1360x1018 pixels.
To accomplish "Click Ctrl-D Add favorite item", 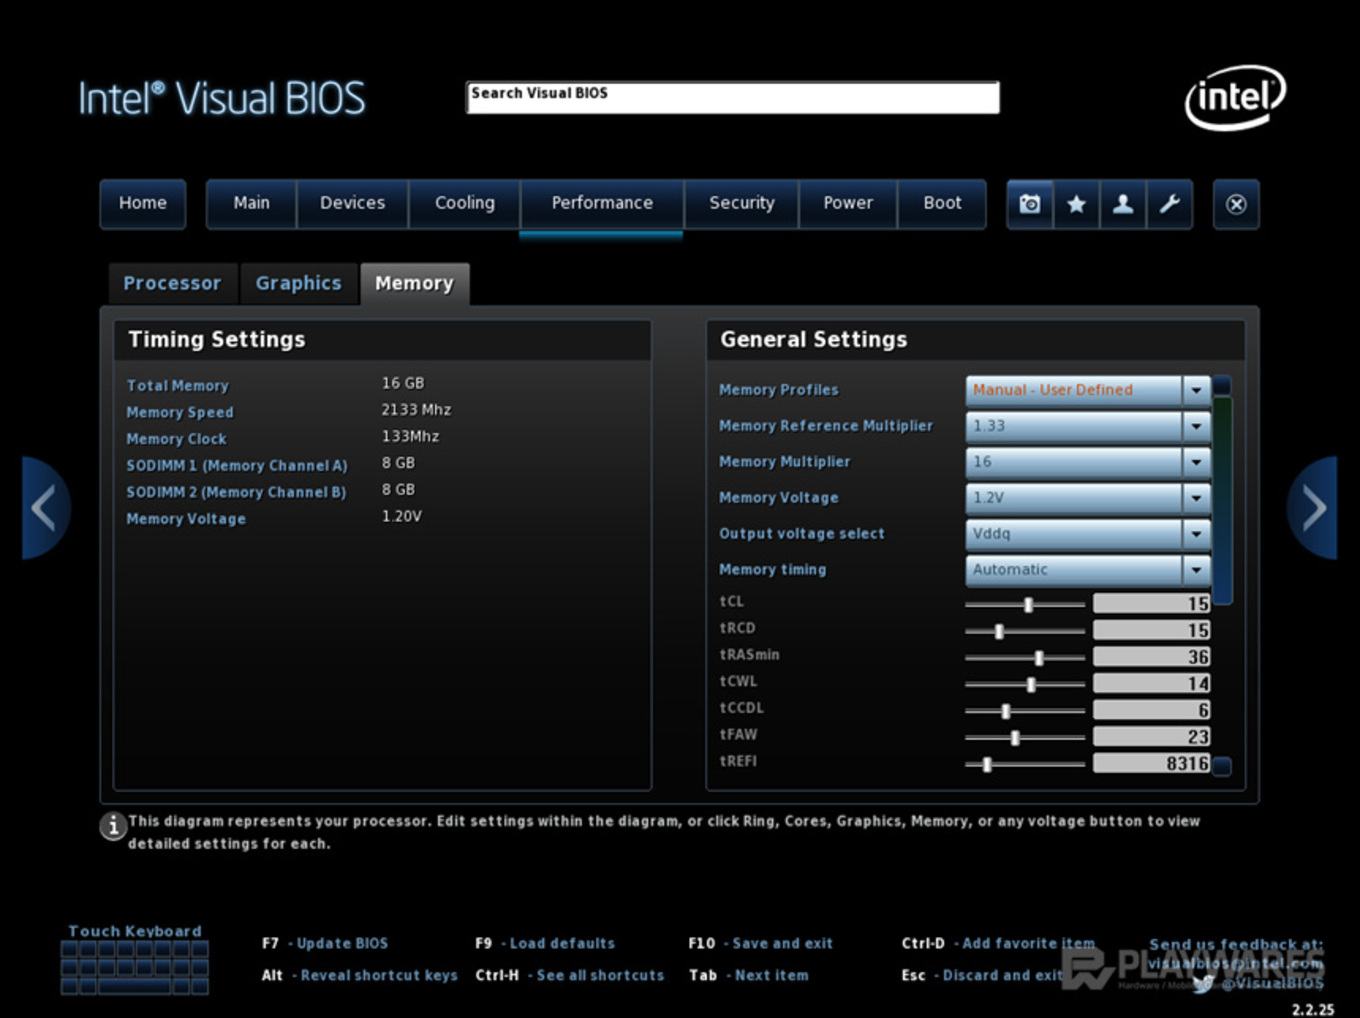I will pyautogui.click(x=998, y=943).
